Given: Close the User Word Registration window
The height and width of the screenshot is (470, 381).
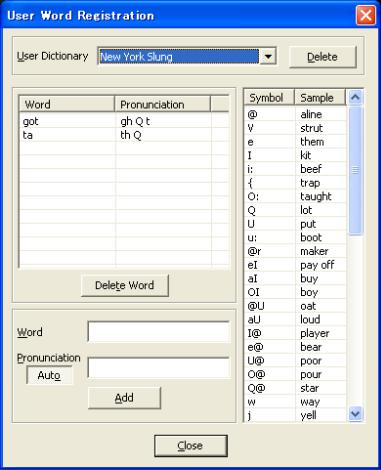Looking at the screenshot, I should click(x=366, y=15).
